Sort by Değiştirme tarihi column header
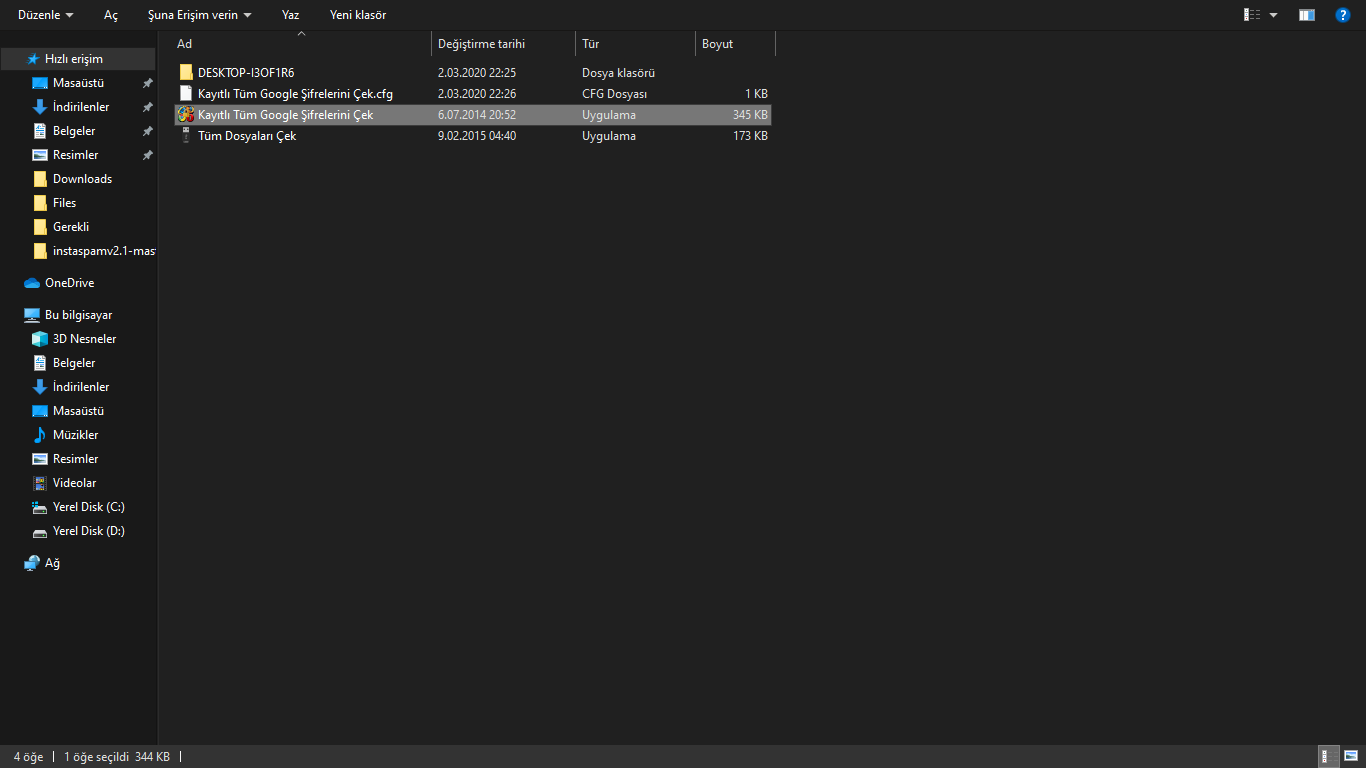 pyautogui.click(x=503, y=44)
